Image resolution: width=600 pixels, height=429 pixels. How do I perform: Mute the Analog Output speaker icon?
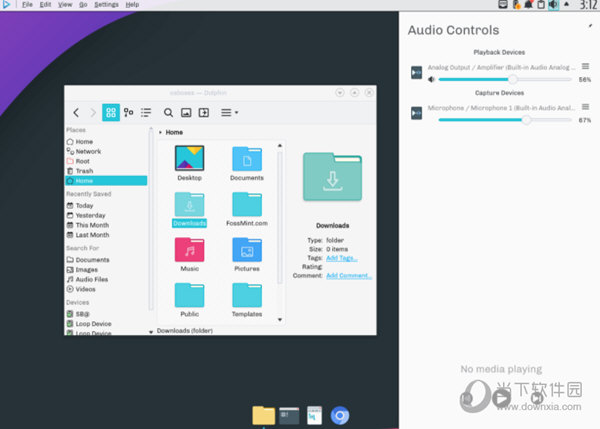point(432,80)
